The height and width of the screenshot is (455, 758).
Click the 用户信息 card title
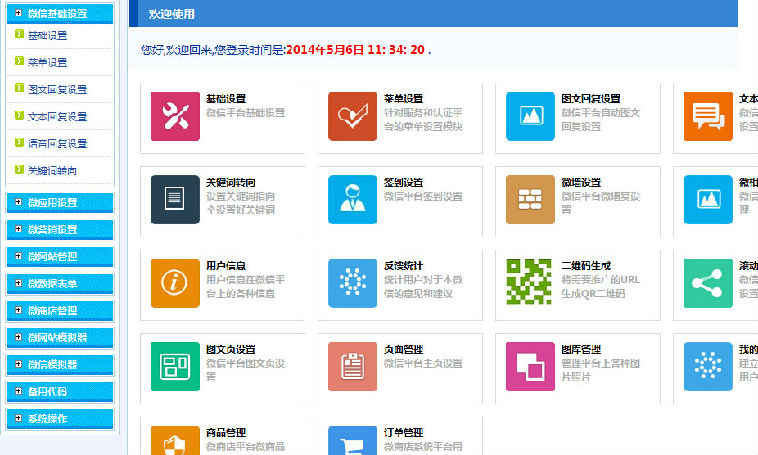pyautogui.click(x=226, y=266)
